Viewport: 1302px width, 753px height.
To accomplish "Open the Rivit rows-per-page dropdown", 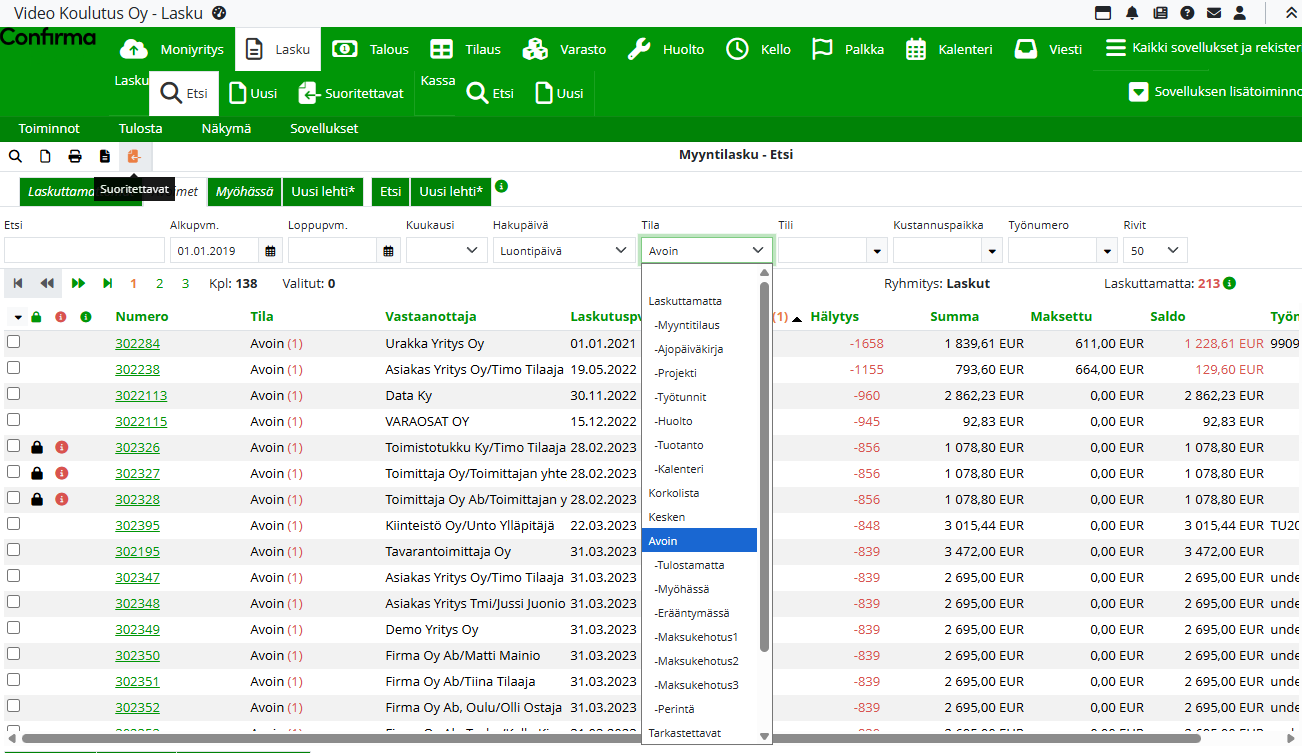I will click(1154, 251).
